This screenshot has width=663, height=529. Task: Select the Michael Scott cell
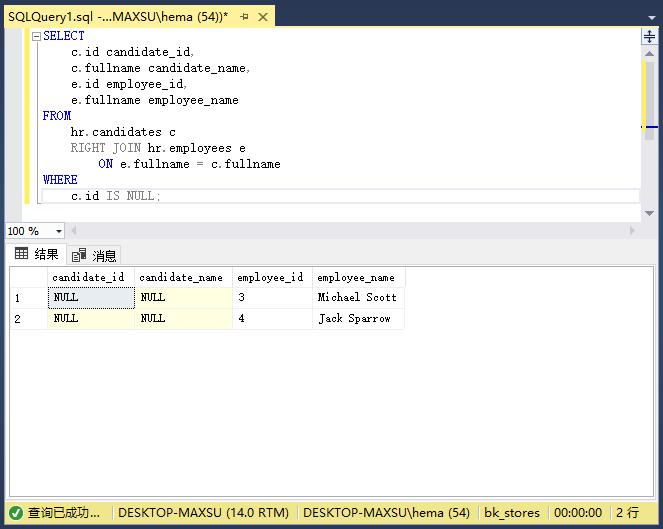[x=358, y=298]
